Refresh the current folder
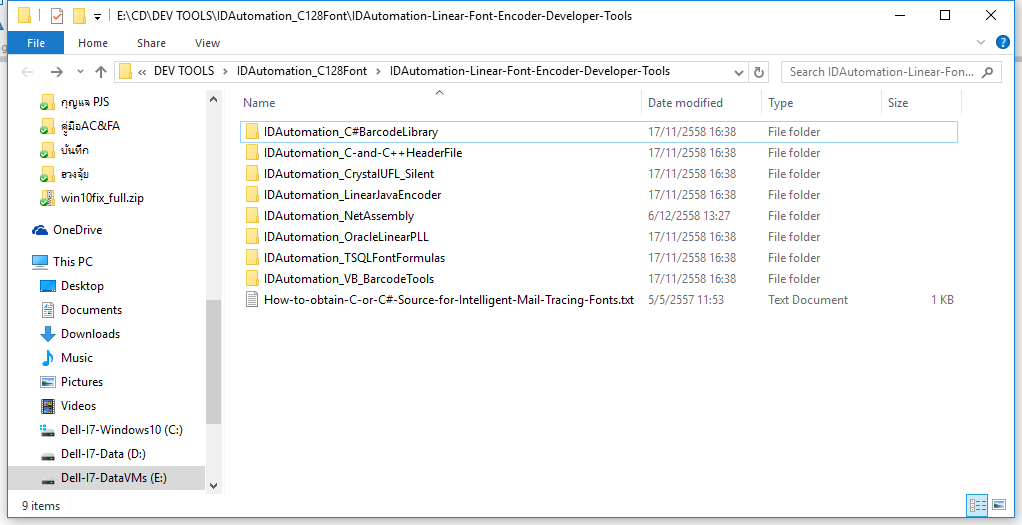 pyautogui.click(x=759, y=72)
